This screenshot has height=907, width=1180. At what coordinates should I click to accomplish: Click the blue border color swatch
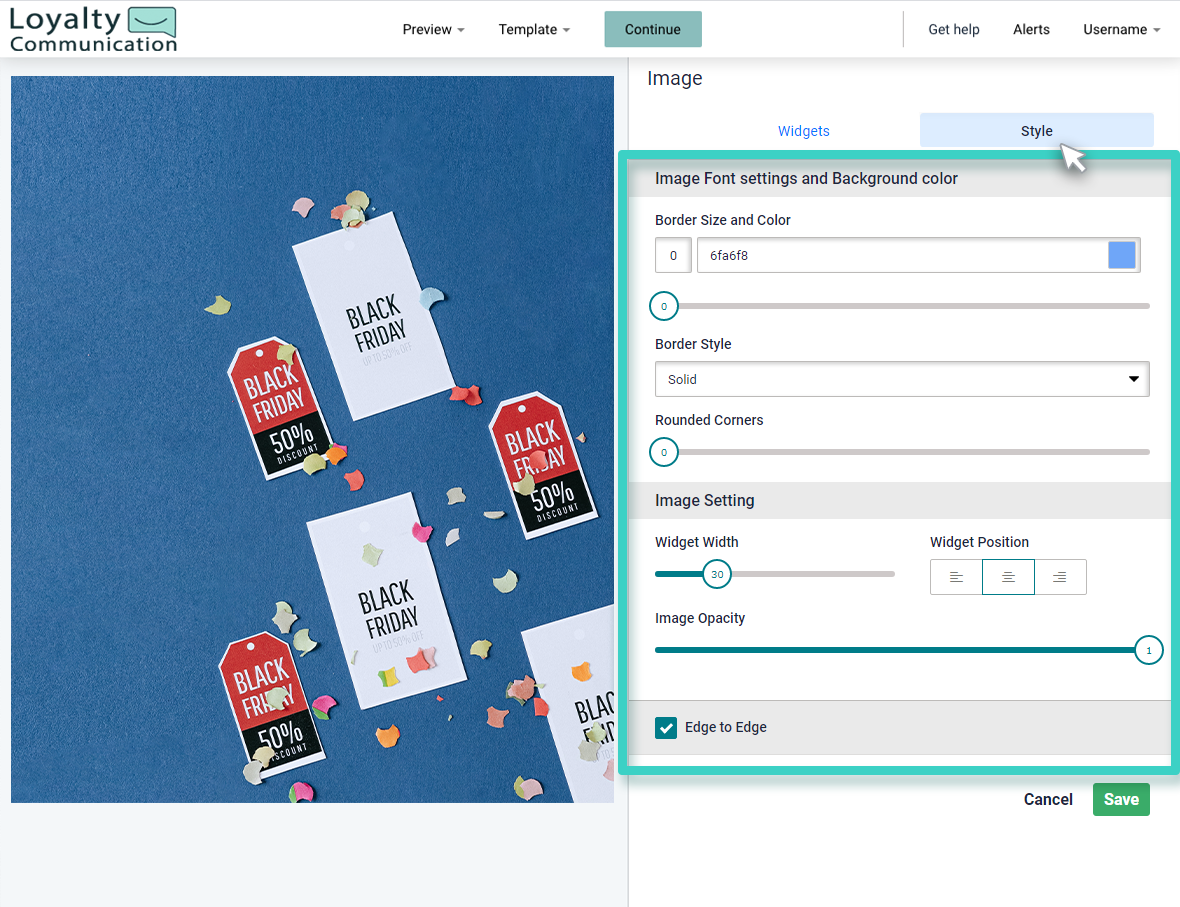click(1121, 255)
